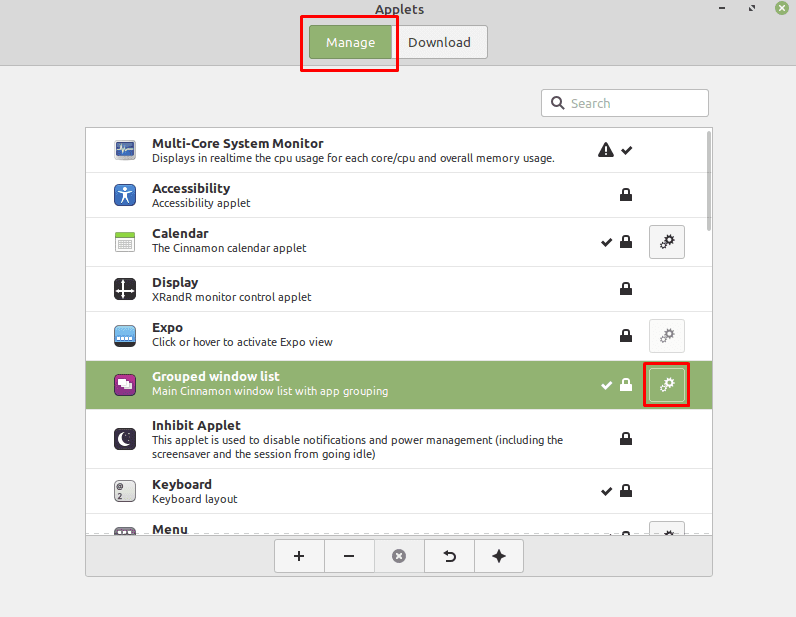Click 'Main Cinnamon window list with app grouping'
The image size is (796, 617).
tap(270, 391)
